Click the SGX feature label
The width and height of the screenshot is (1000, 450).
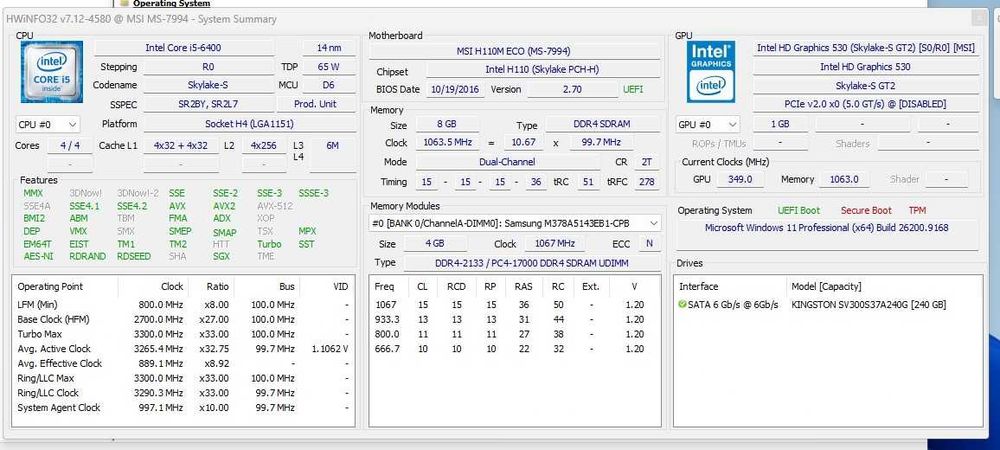click(222, 256)
